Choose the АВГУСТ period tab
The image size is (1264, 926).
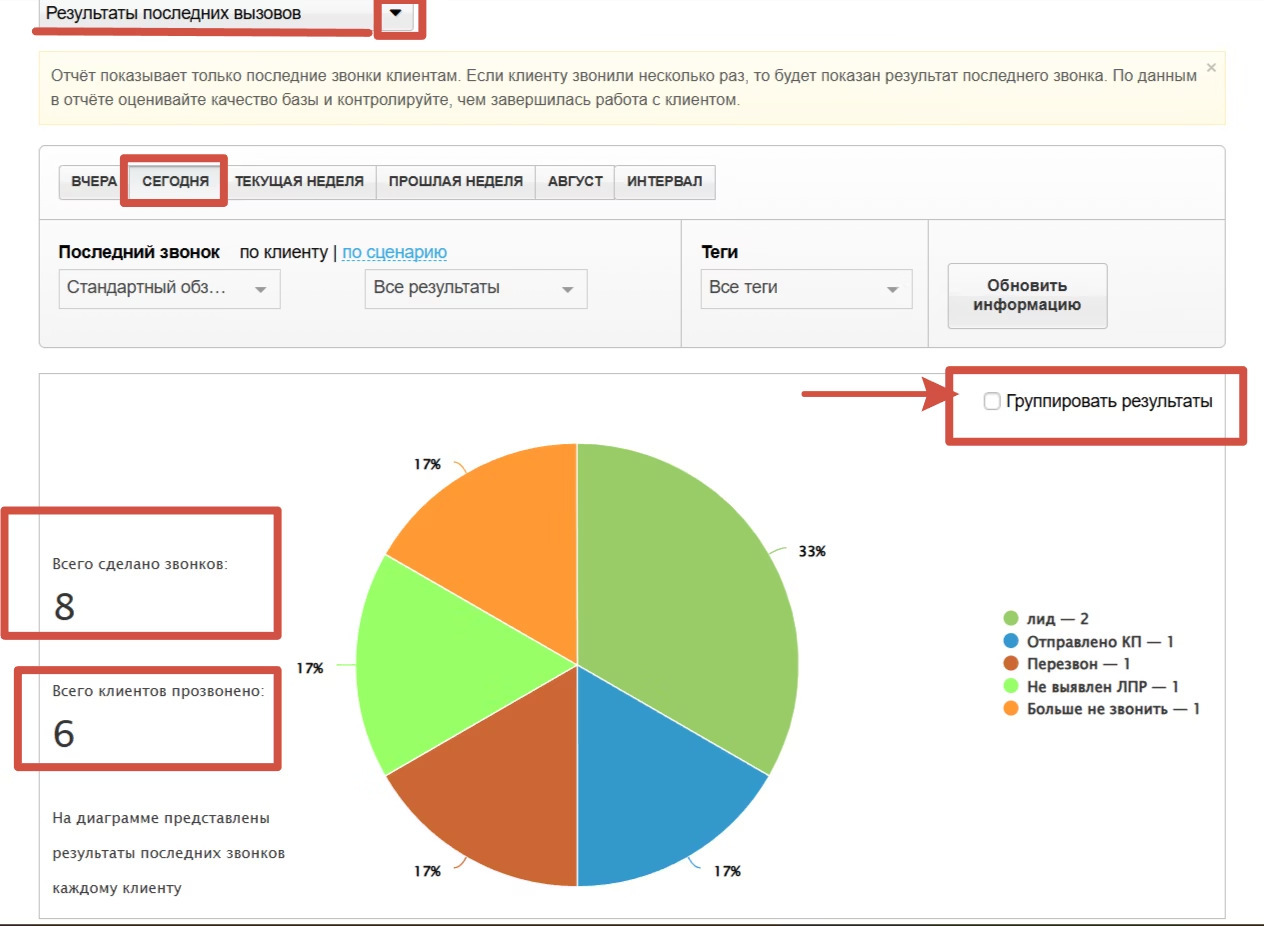click(x=575, y=182)
